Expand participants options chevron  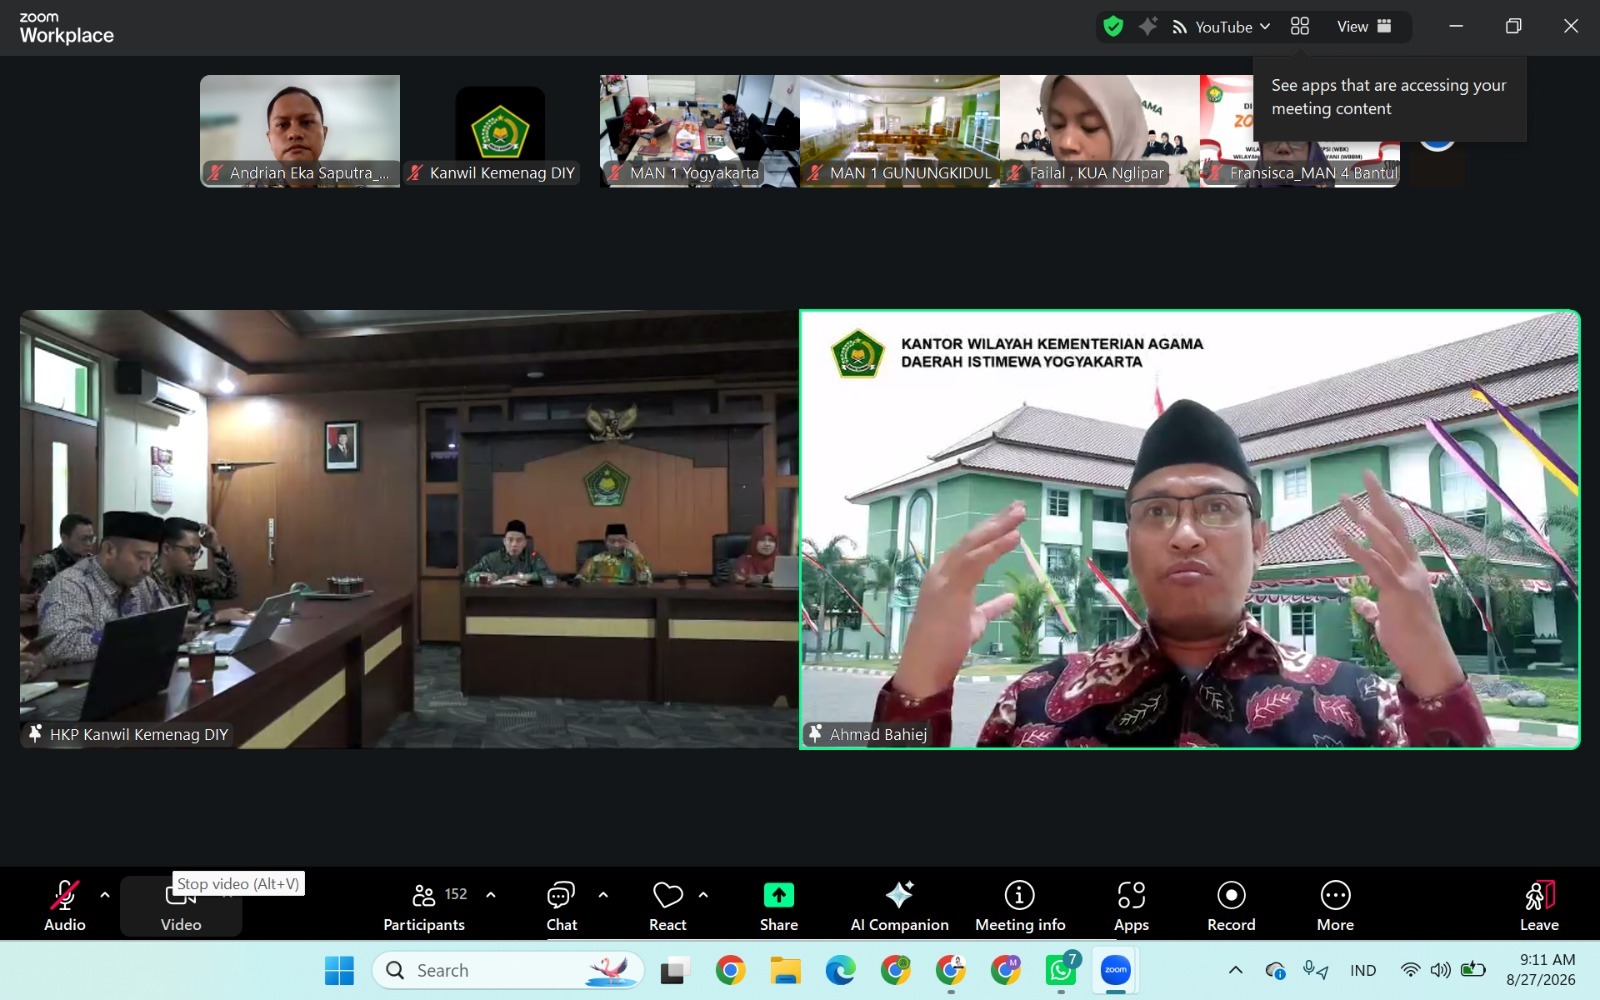tap(491, 895)
